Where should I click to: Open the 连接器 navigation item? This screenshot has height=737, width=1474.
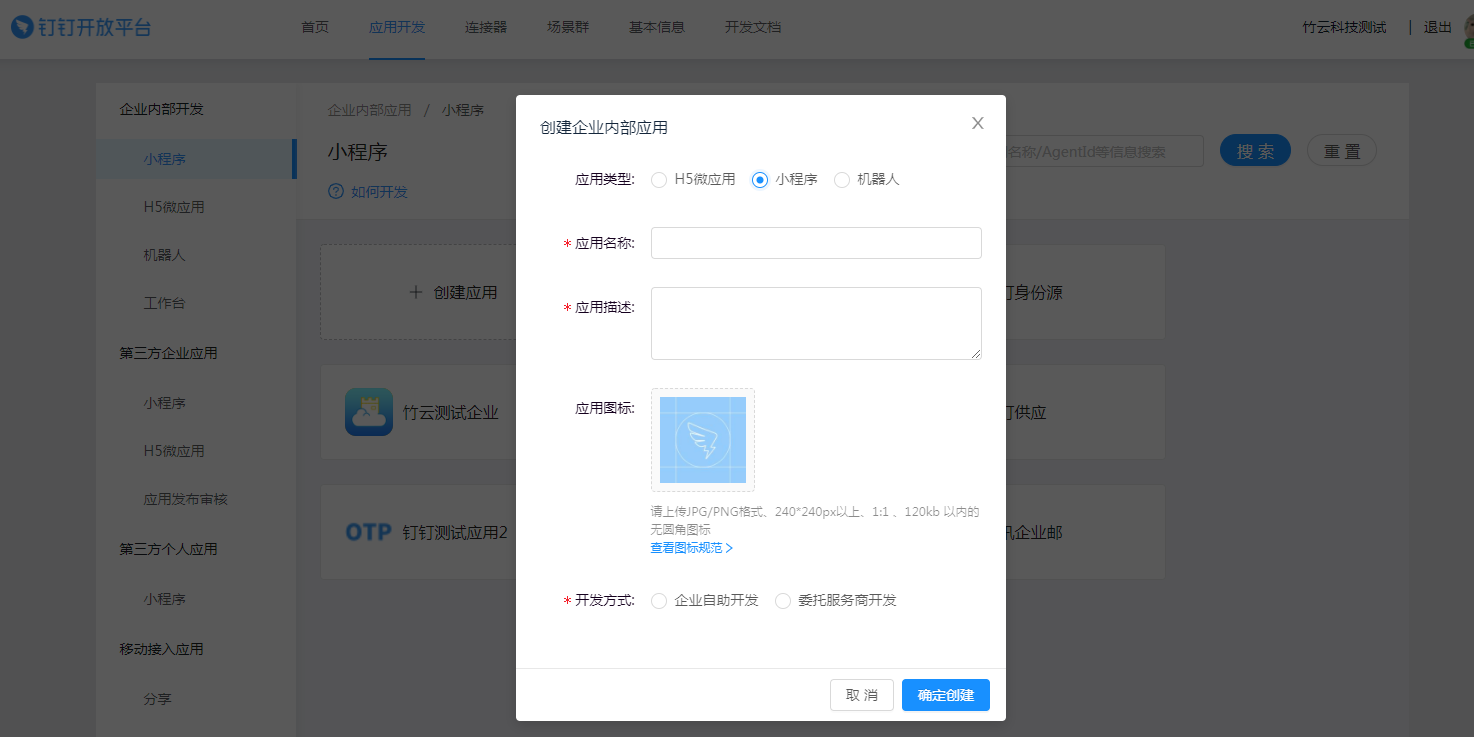click(486, 27)
